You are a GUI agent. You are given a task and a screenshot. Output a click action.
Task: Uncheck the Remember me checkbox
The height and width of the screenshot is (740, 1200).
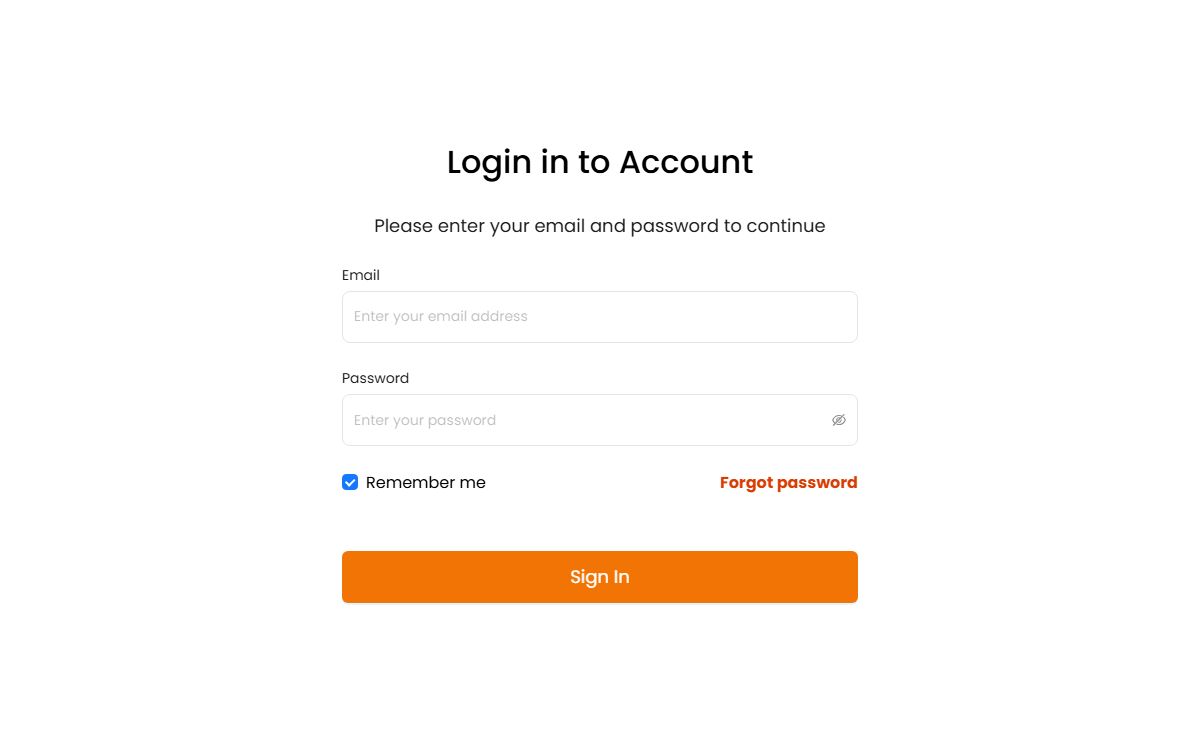(350, 482)
